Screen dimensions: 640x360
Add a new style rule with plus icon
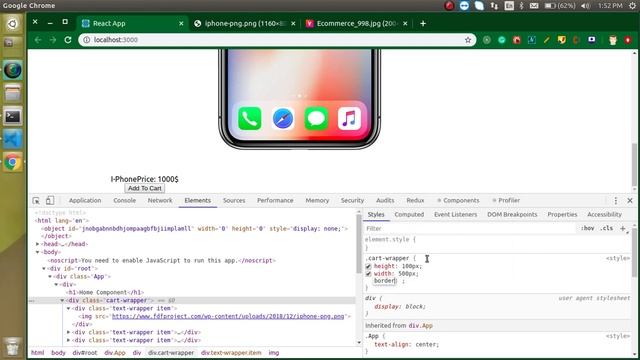(623, 229)
